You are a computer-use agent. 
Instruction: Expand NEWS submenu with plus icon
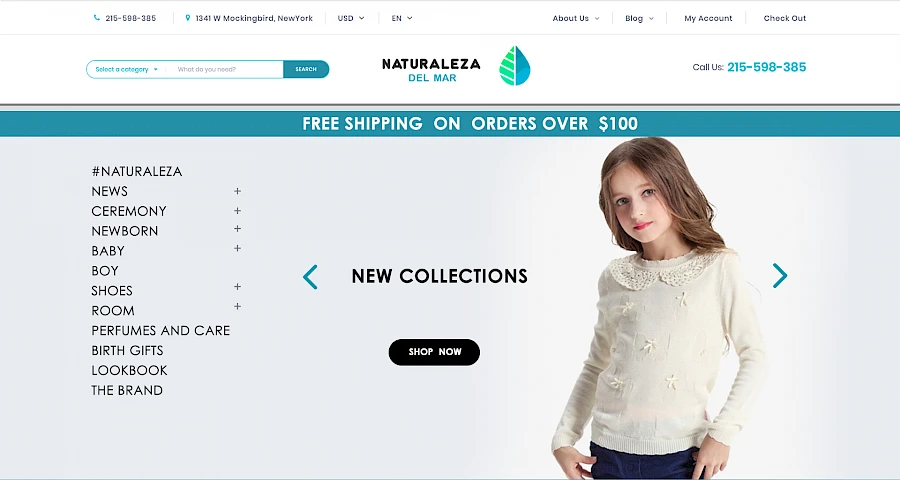237,191
